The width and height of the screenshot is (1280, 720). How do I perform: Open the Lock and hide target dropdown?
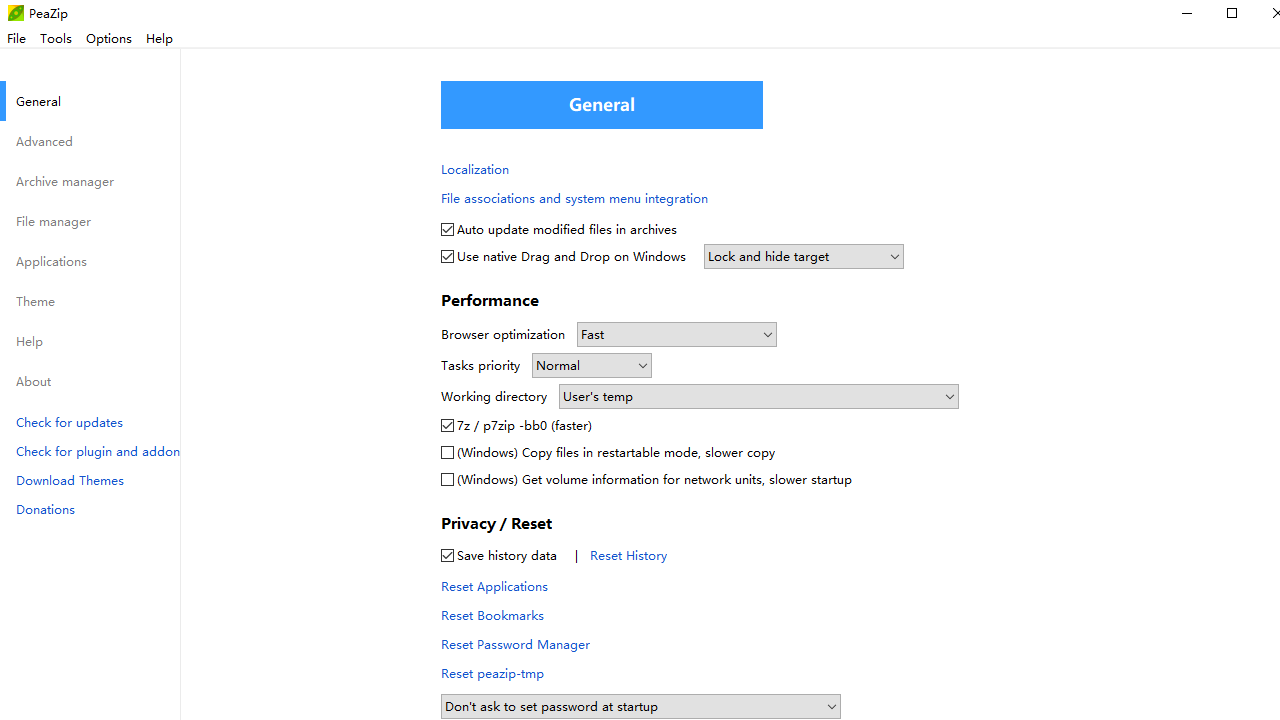tap(803, 257)
